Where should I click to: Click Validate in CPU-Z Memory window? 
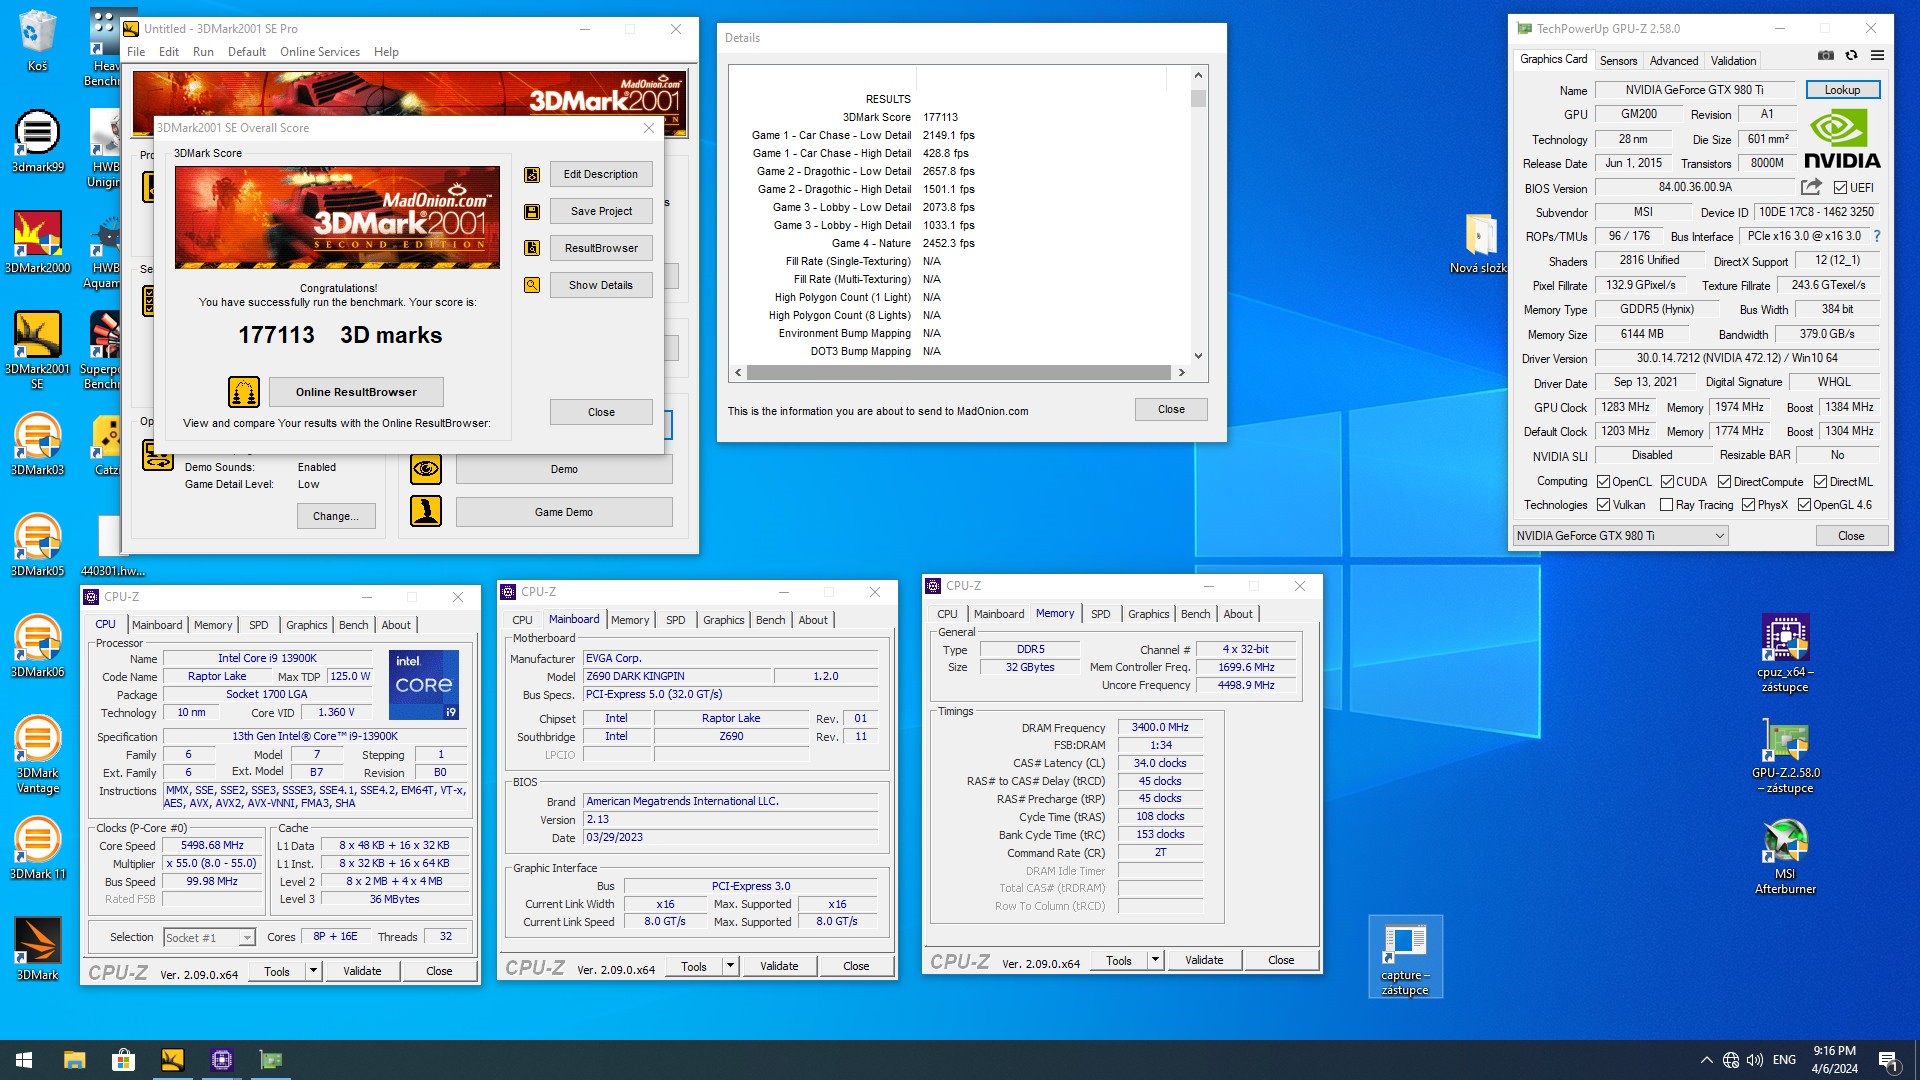tap(1204, 960)
